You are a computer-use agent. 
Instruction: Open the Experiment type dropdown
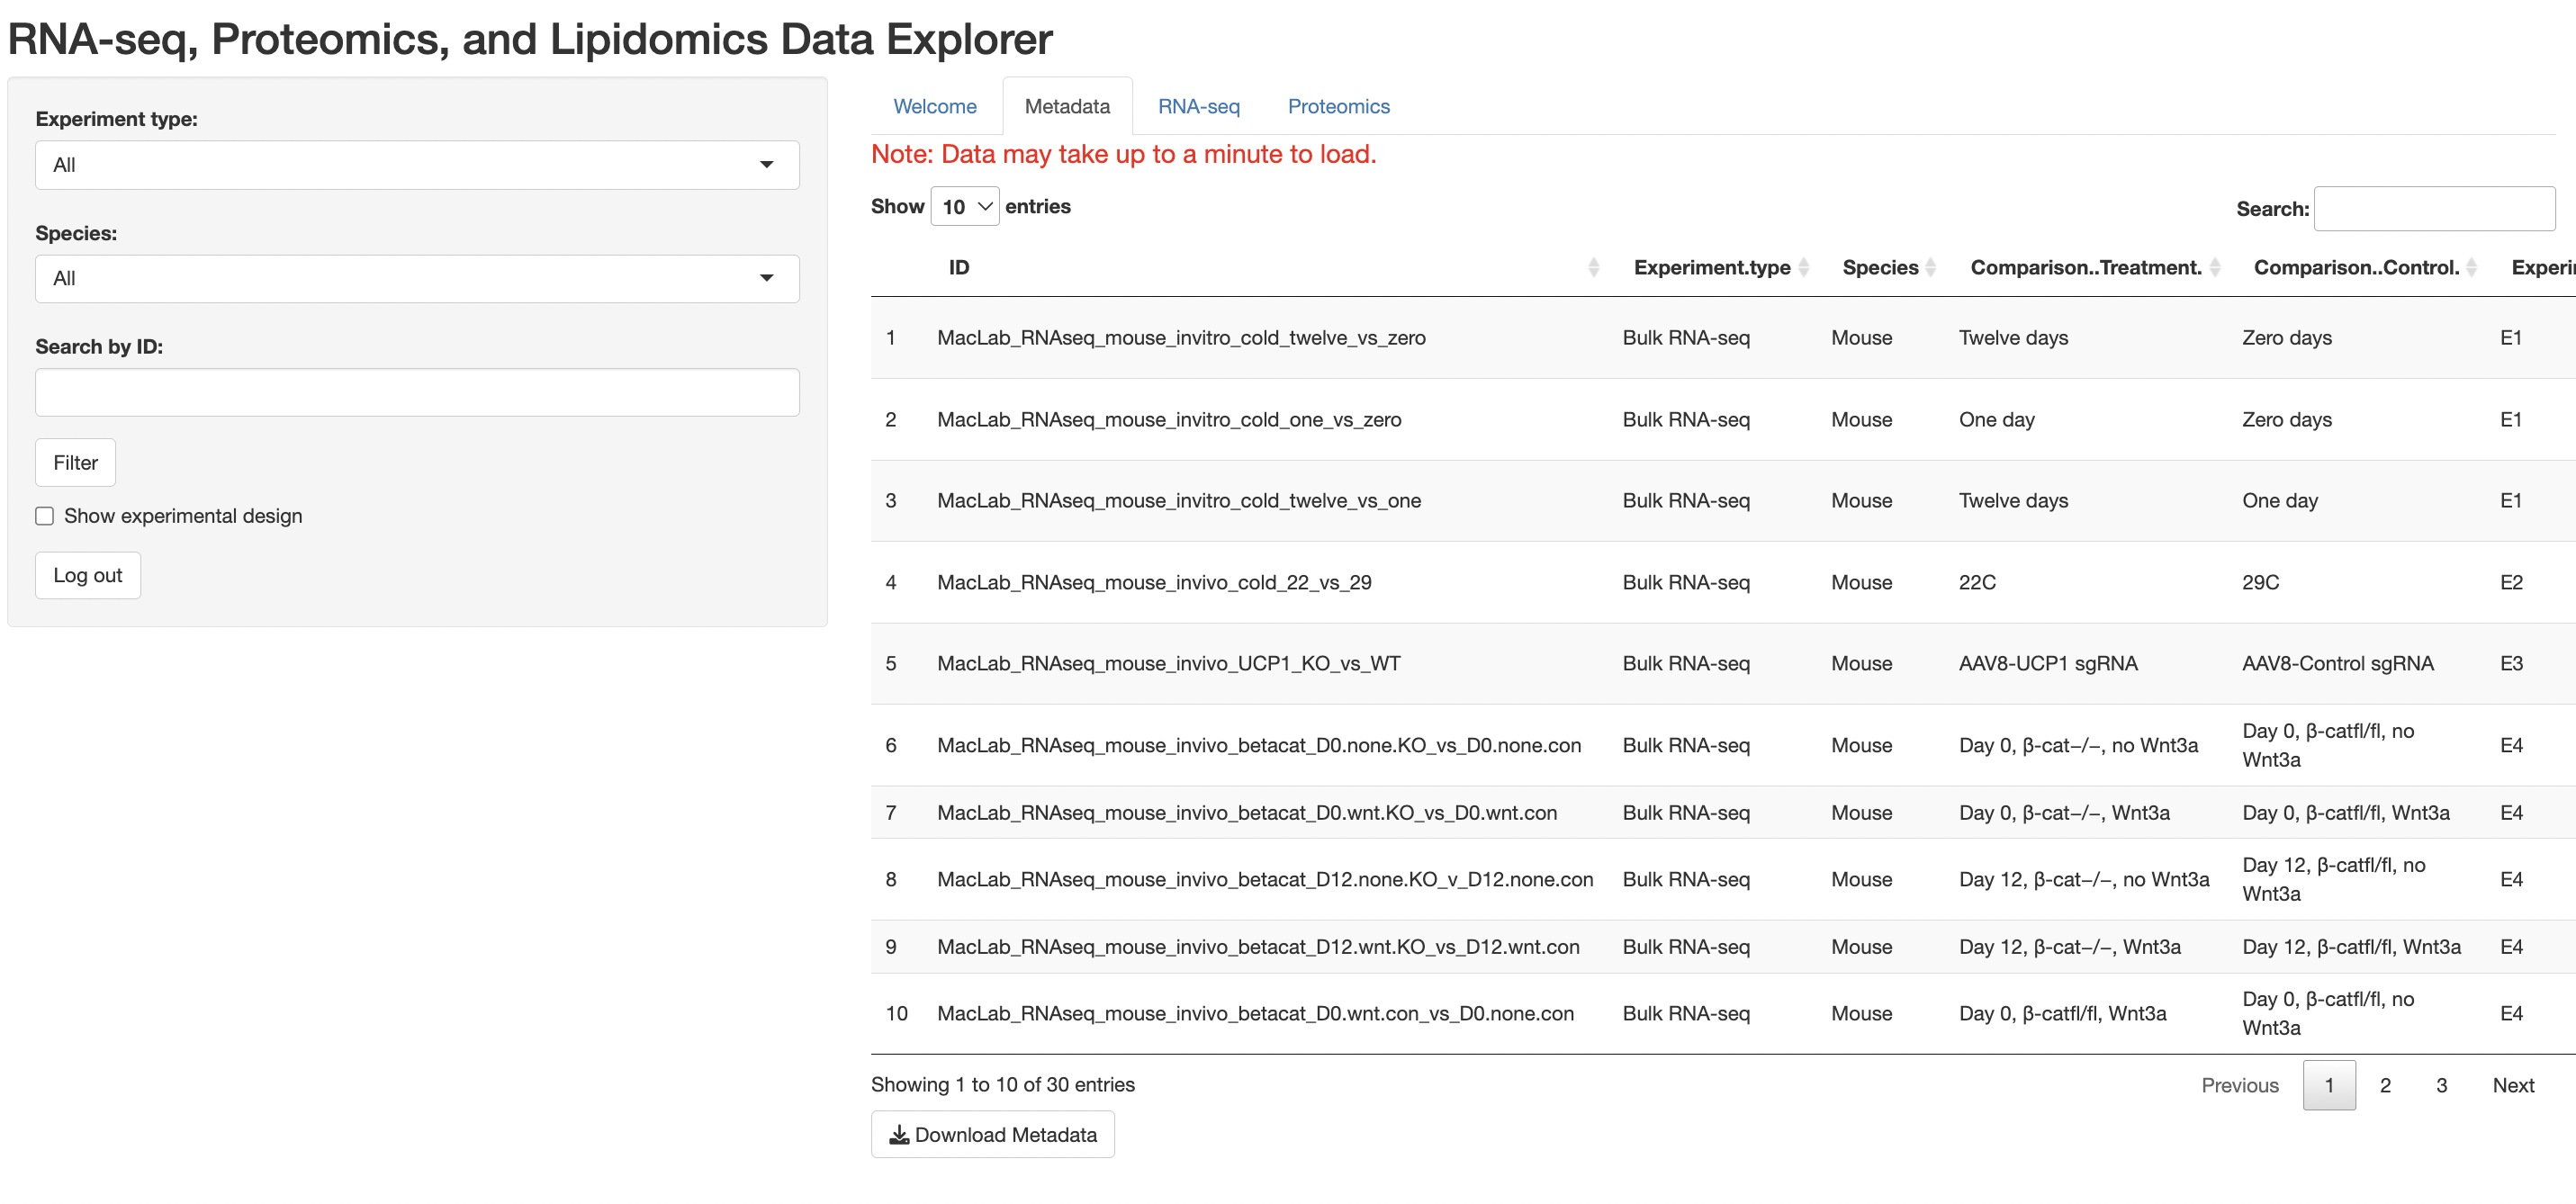(417, 164)
